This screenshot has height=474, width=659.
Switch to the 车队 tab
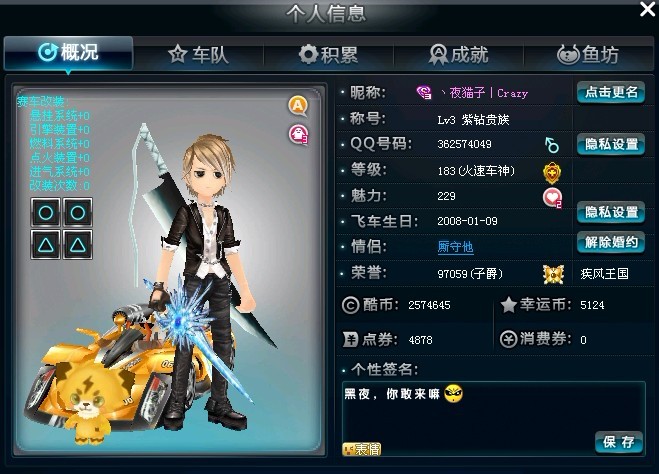pyautogui.click(x=198, y=55)
